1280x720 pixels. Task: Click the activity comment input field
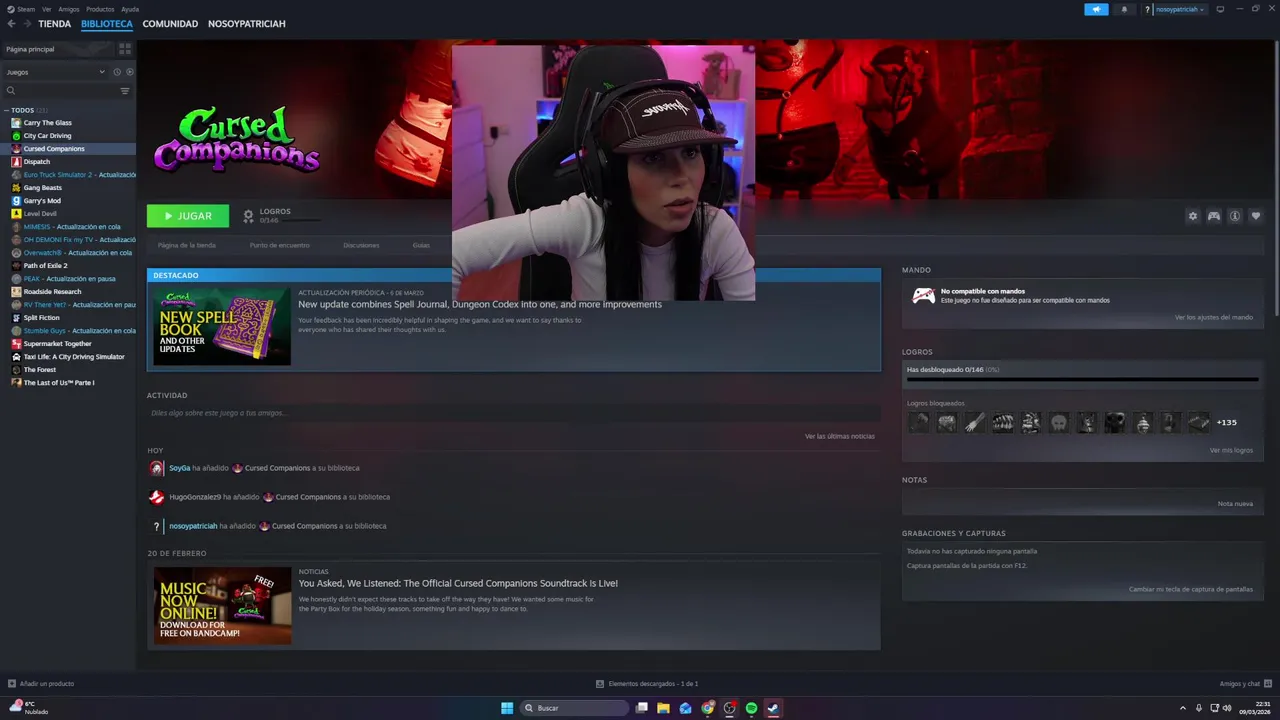tap(513, 413)
